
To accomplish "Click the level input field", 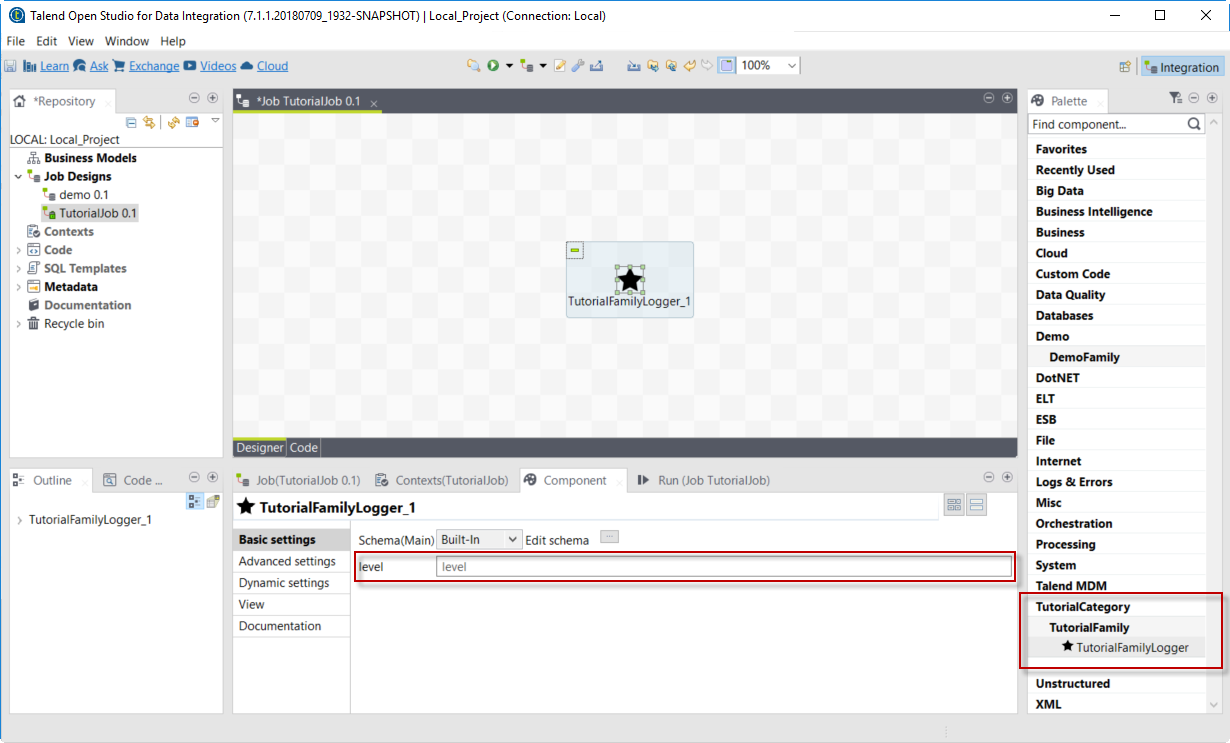I will point(724,567).
